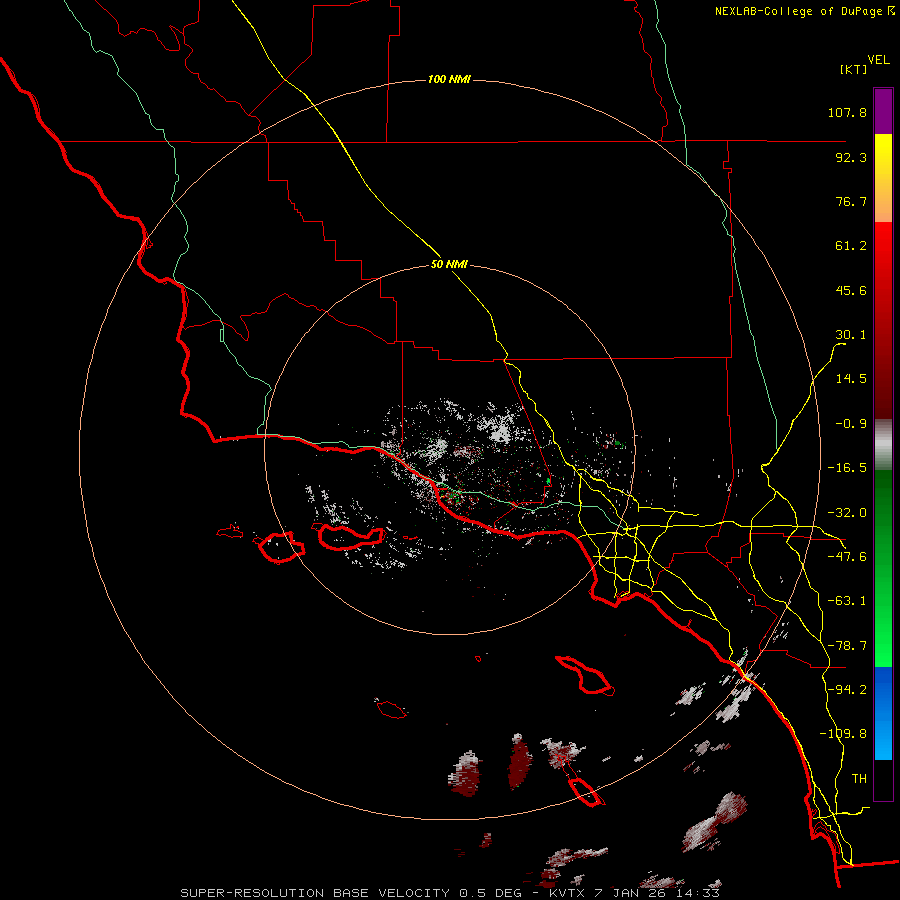The width and height of the screenshot is (900, 900).
Task: Click the -47.6 velocity scale value
Action: click(847, 557)
